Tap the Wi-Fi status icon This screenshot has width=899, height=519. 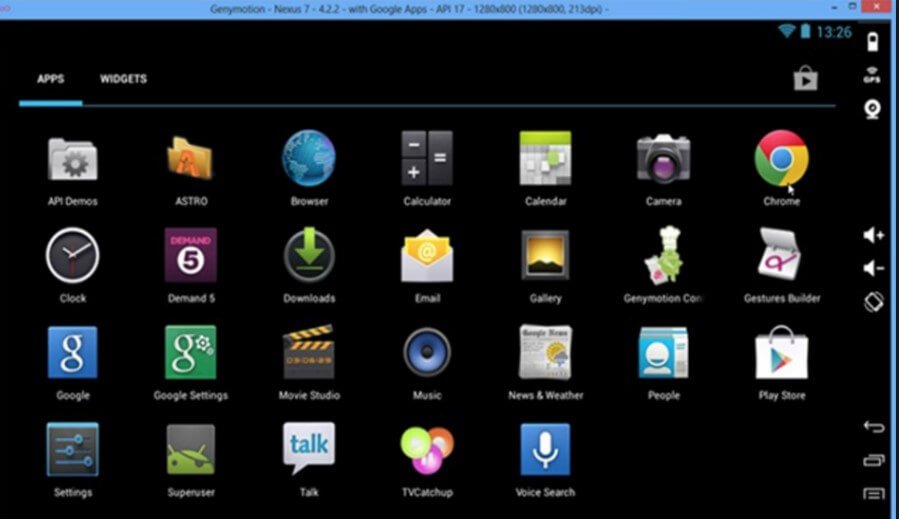pos(787,31)
